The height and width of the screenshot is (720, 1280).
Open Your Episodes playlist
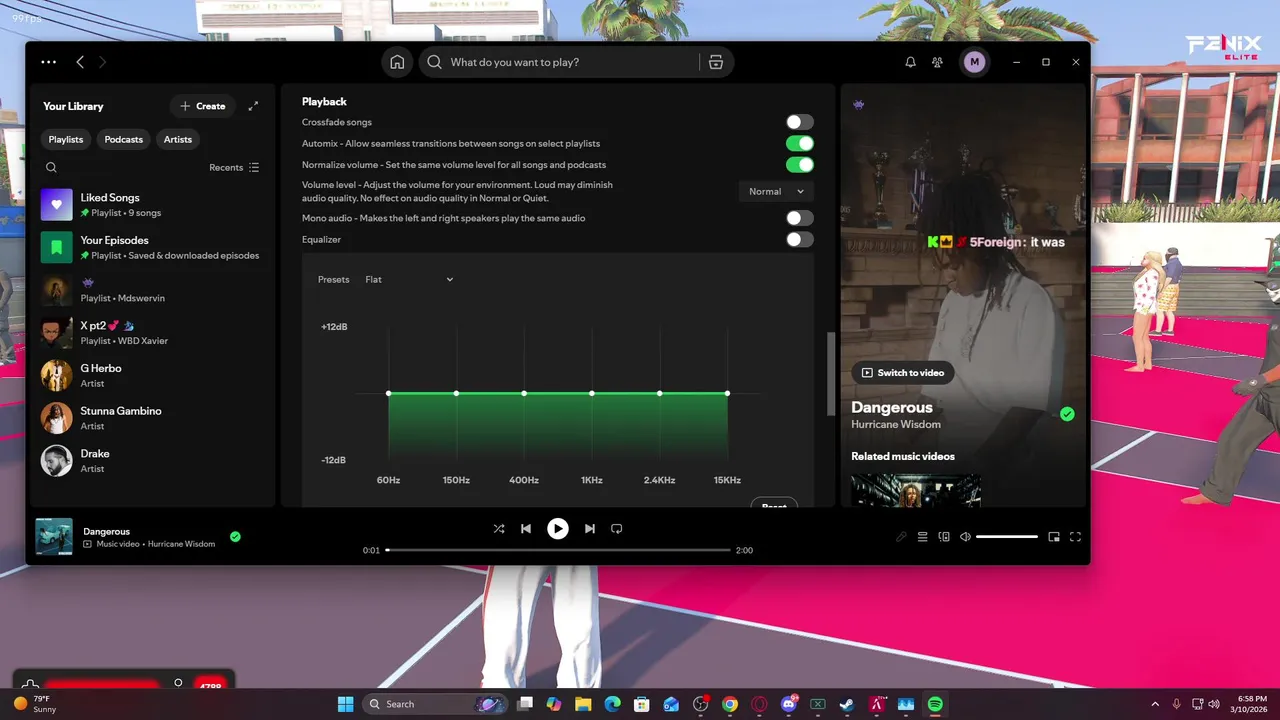[x=153, y=247]
